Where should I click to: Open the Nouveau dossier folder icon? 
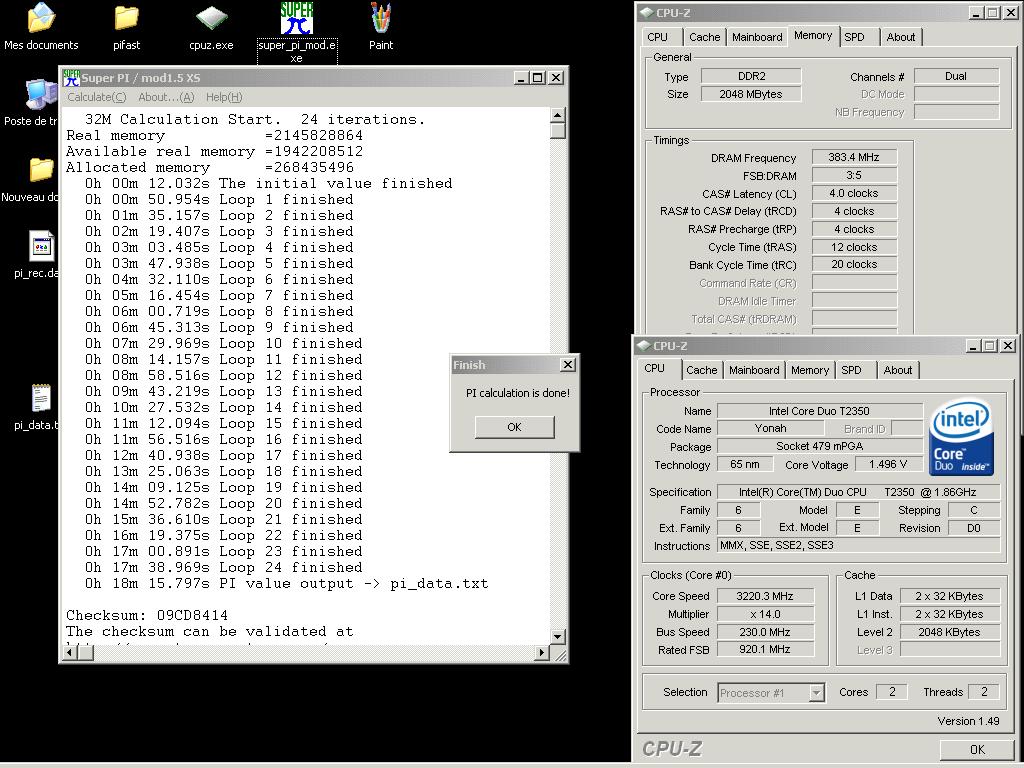40,170
